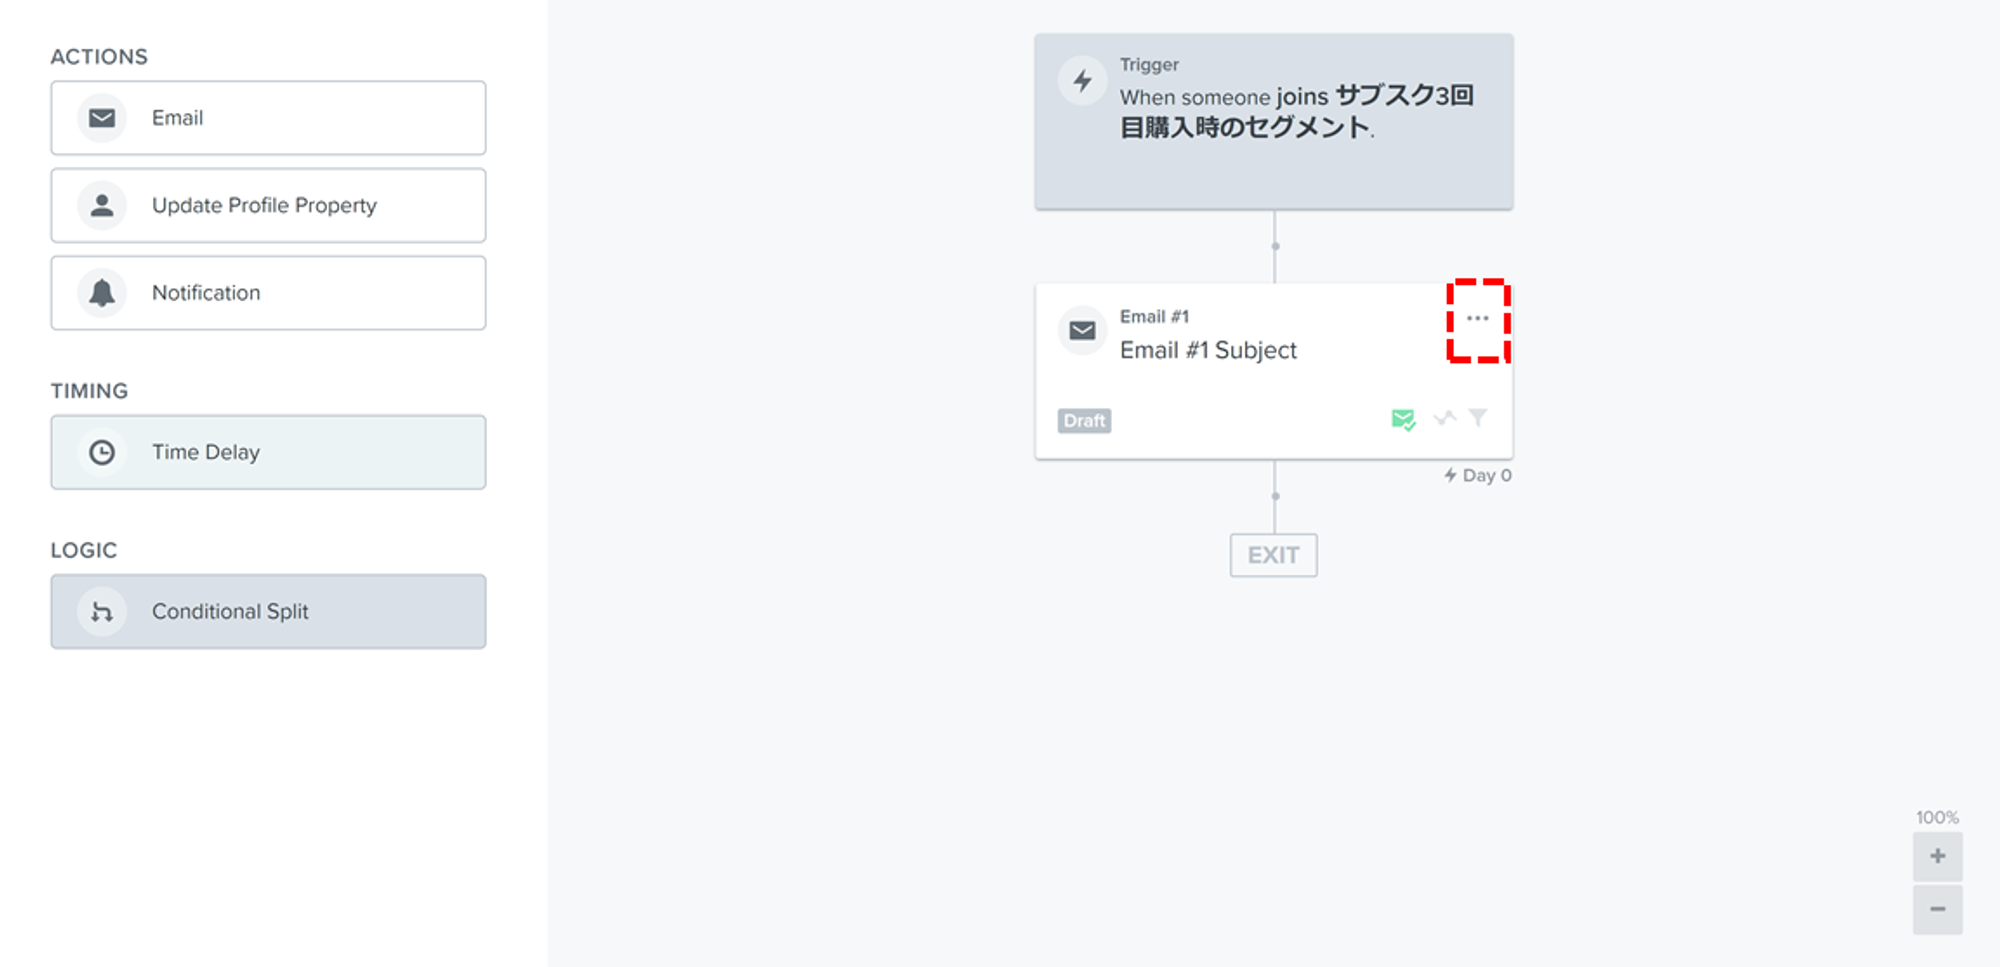
Task: Open the three-dot menu on Email #1
Action: point(1478,319)
